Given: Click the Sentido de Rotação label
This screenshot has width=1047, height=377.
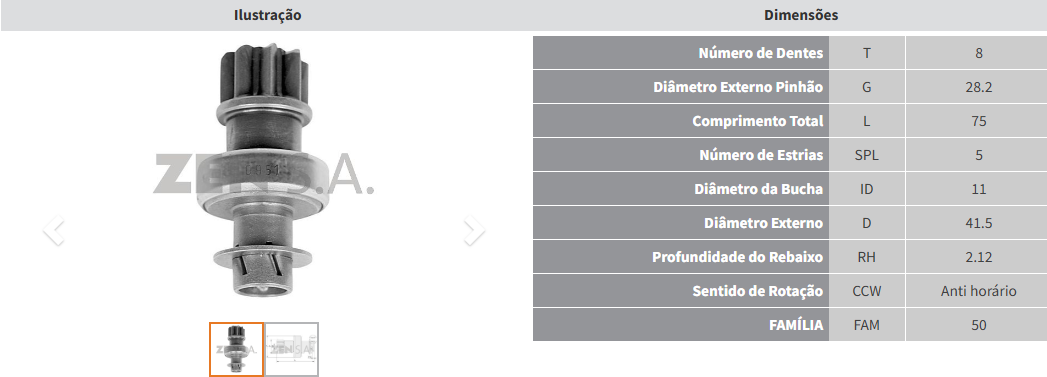Looking at the screenshot, I should [757, 291].
